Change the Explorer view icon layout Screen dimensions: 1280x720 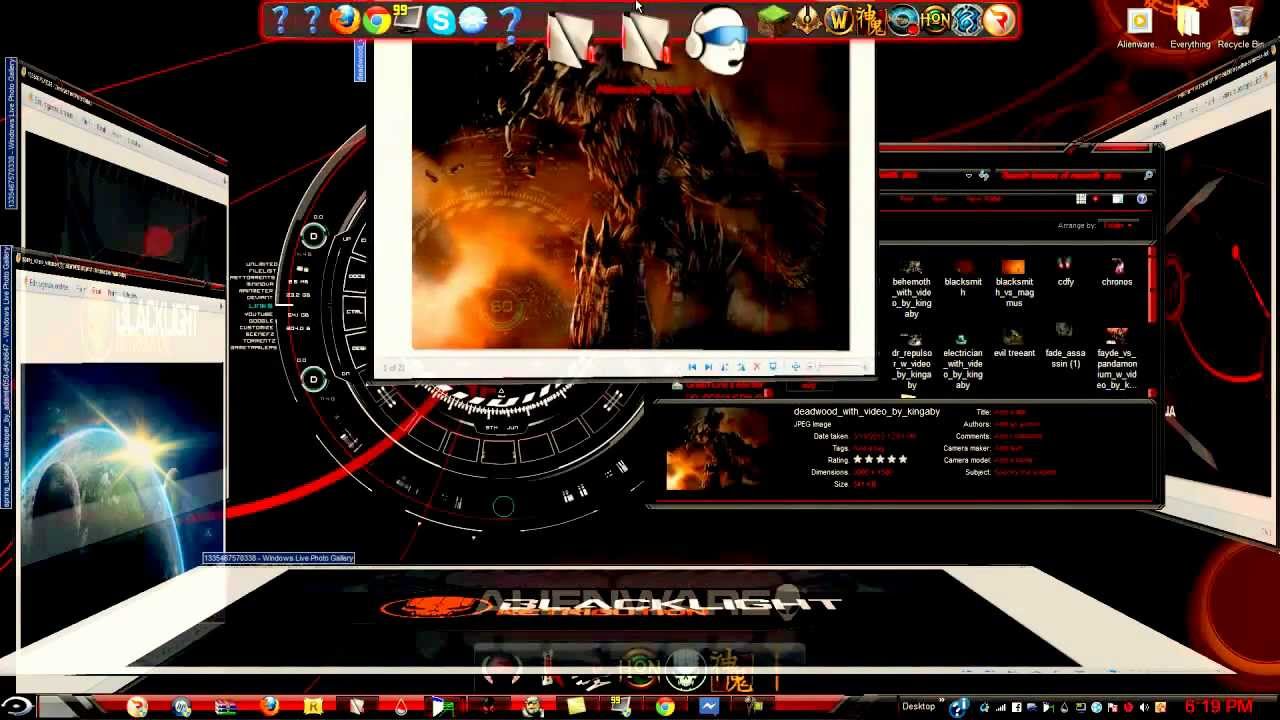(x=1081, y=199)
